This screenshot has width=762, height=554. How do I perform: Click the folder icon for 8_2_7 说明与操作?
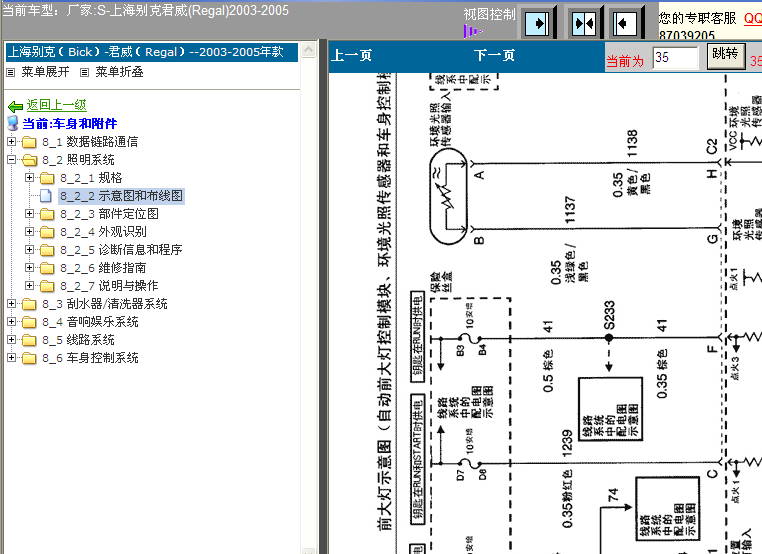[47, 286]
